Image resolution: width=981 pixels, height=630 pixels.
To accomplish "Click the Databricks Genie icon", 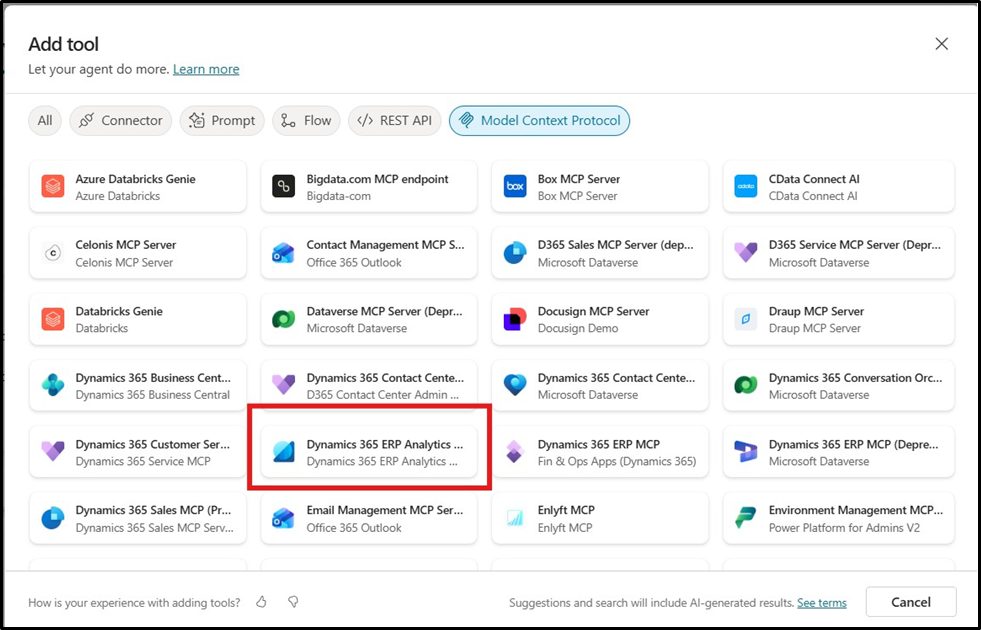I will [53, 319].
